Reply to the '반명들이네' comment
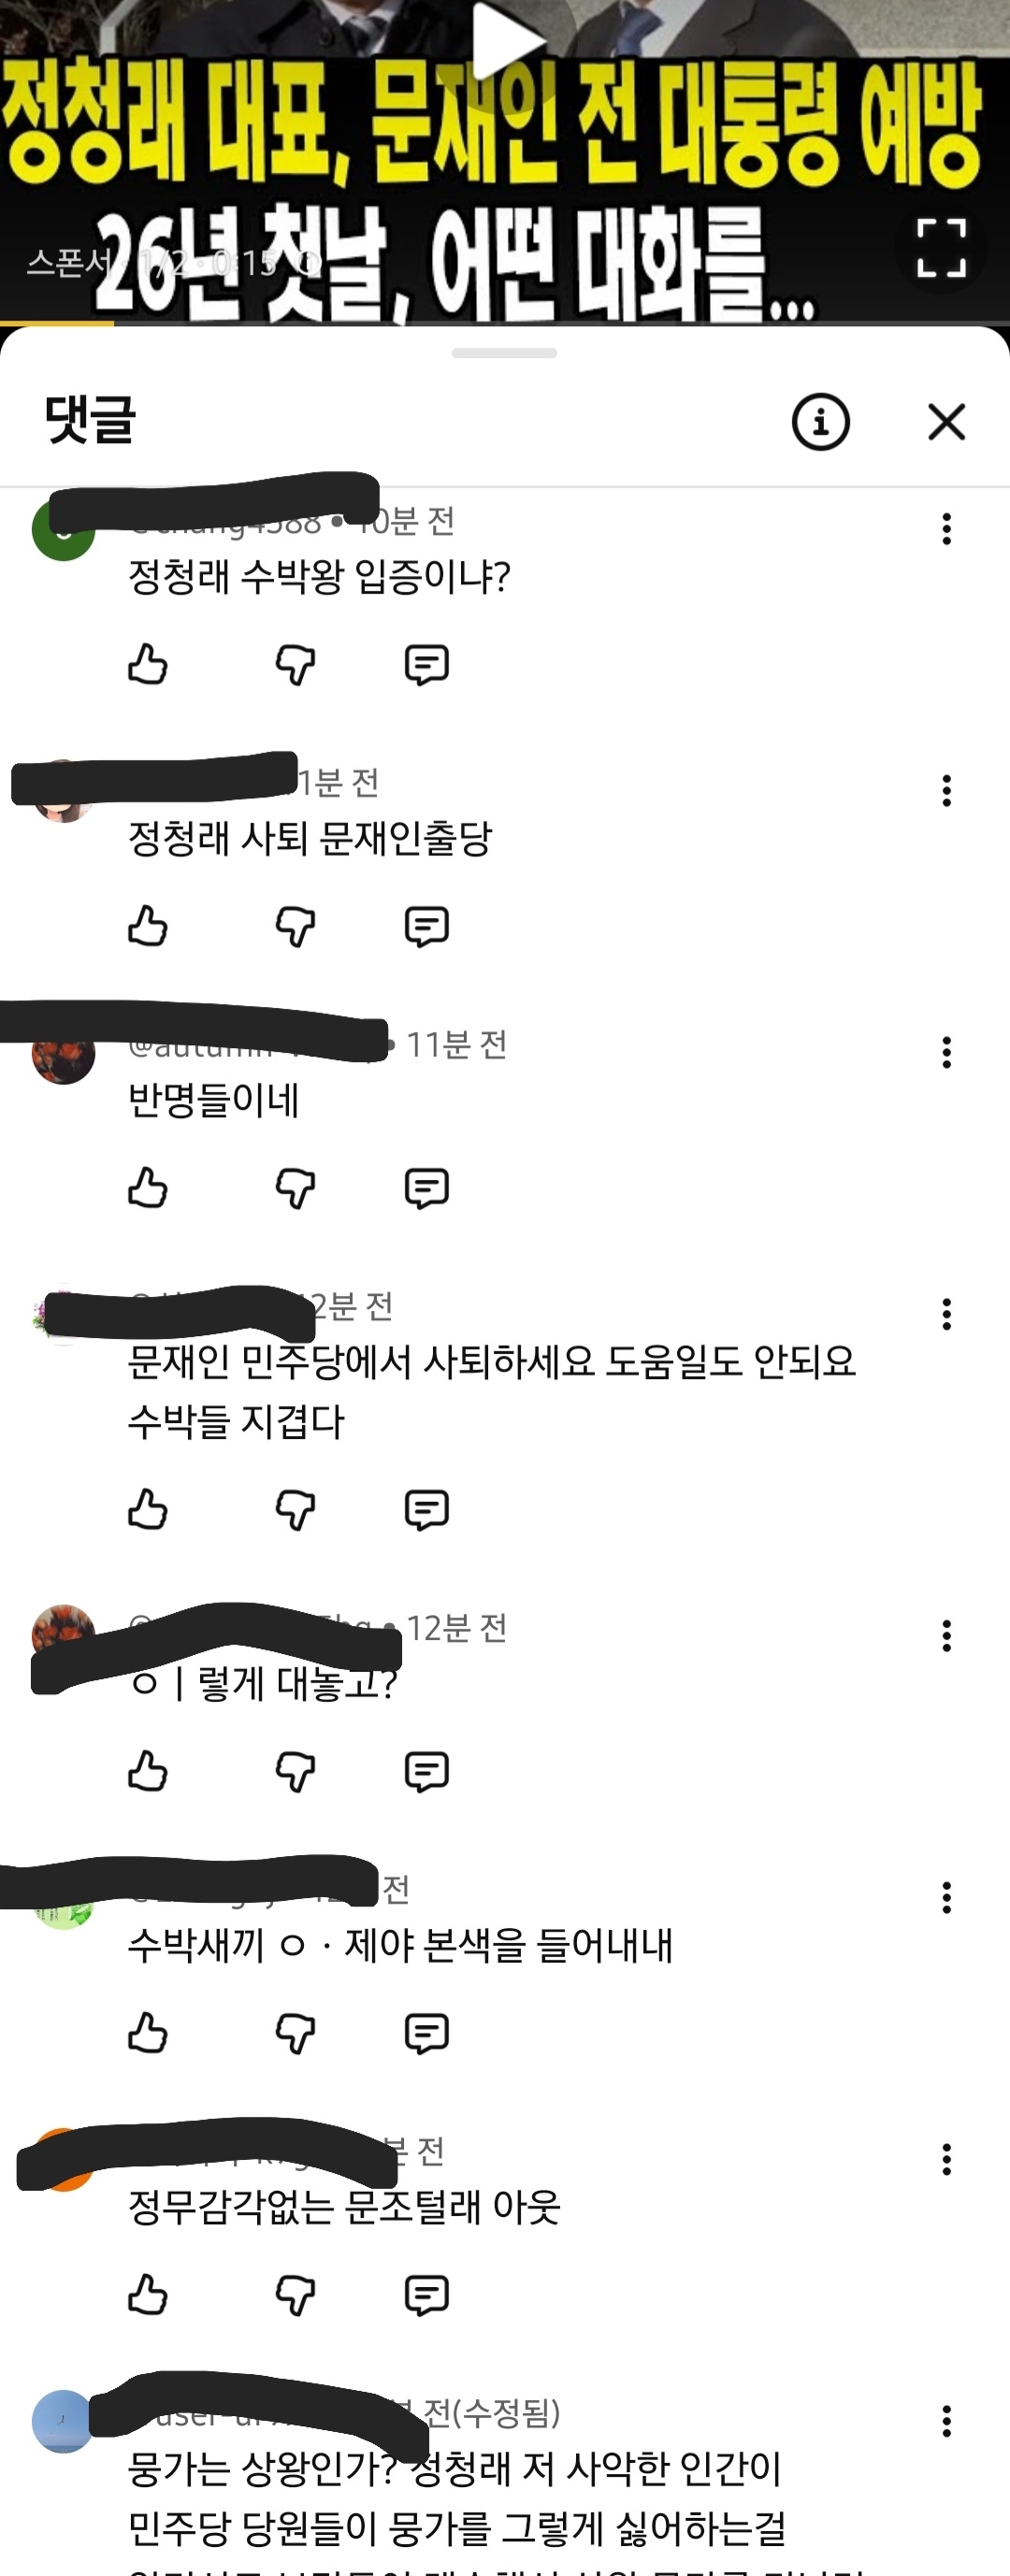 (x=426, y=1188)
